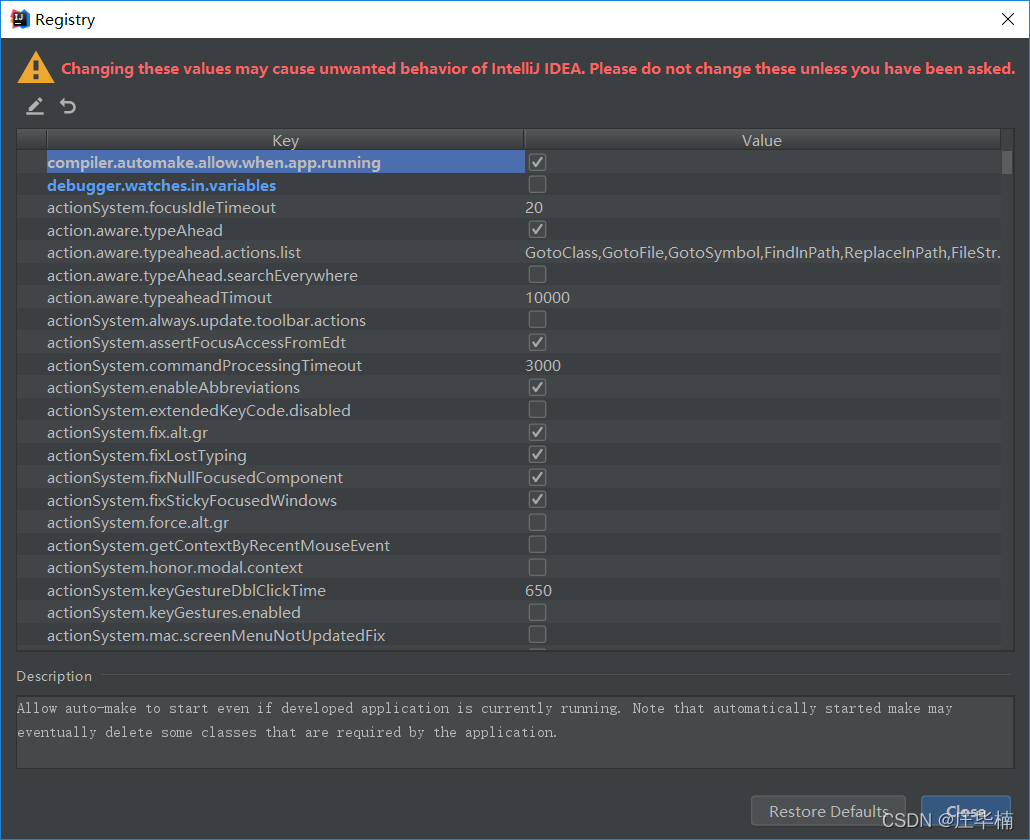Select the action.aware.typeAhead.searchEverywhere key
1030x840 pixels.
click(202, 275)
